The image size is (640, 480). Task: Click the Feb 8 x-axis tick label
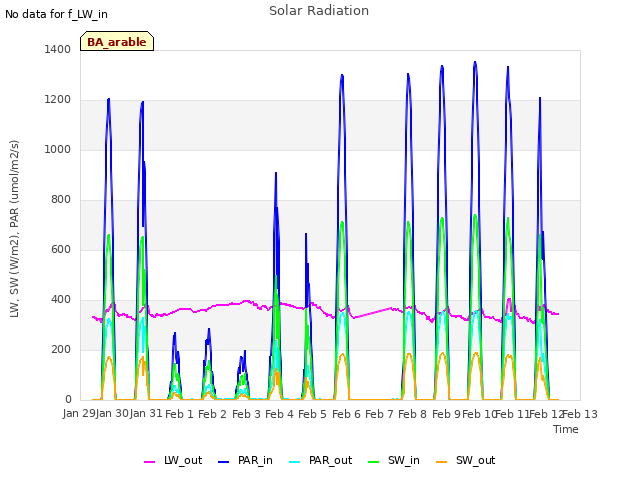(x=412, y=414)
